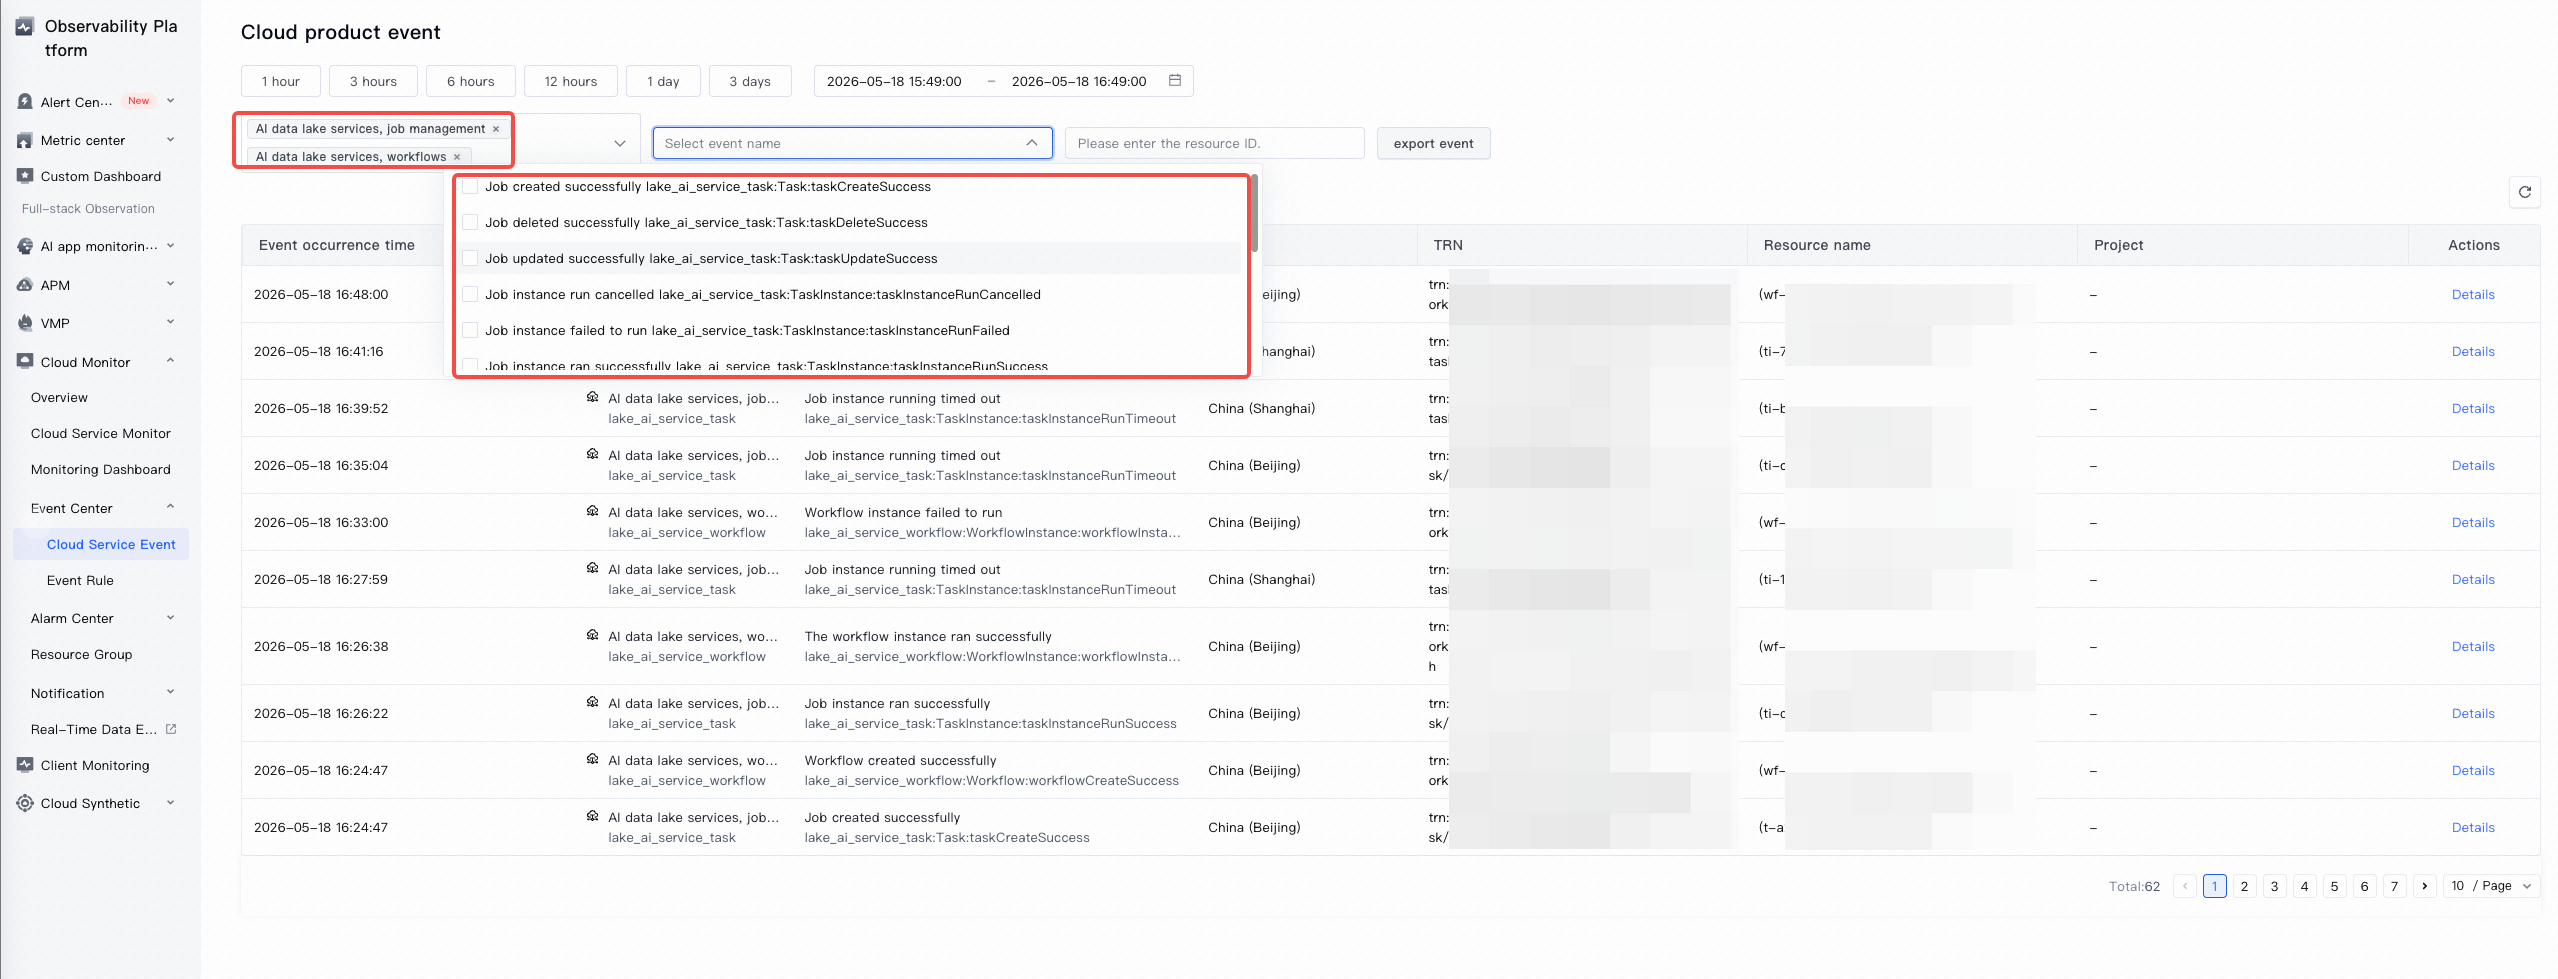This screenshot has height=979, width=2558.
Task: Click the AI app monitoring icon
Action: [x=25, y=247]
